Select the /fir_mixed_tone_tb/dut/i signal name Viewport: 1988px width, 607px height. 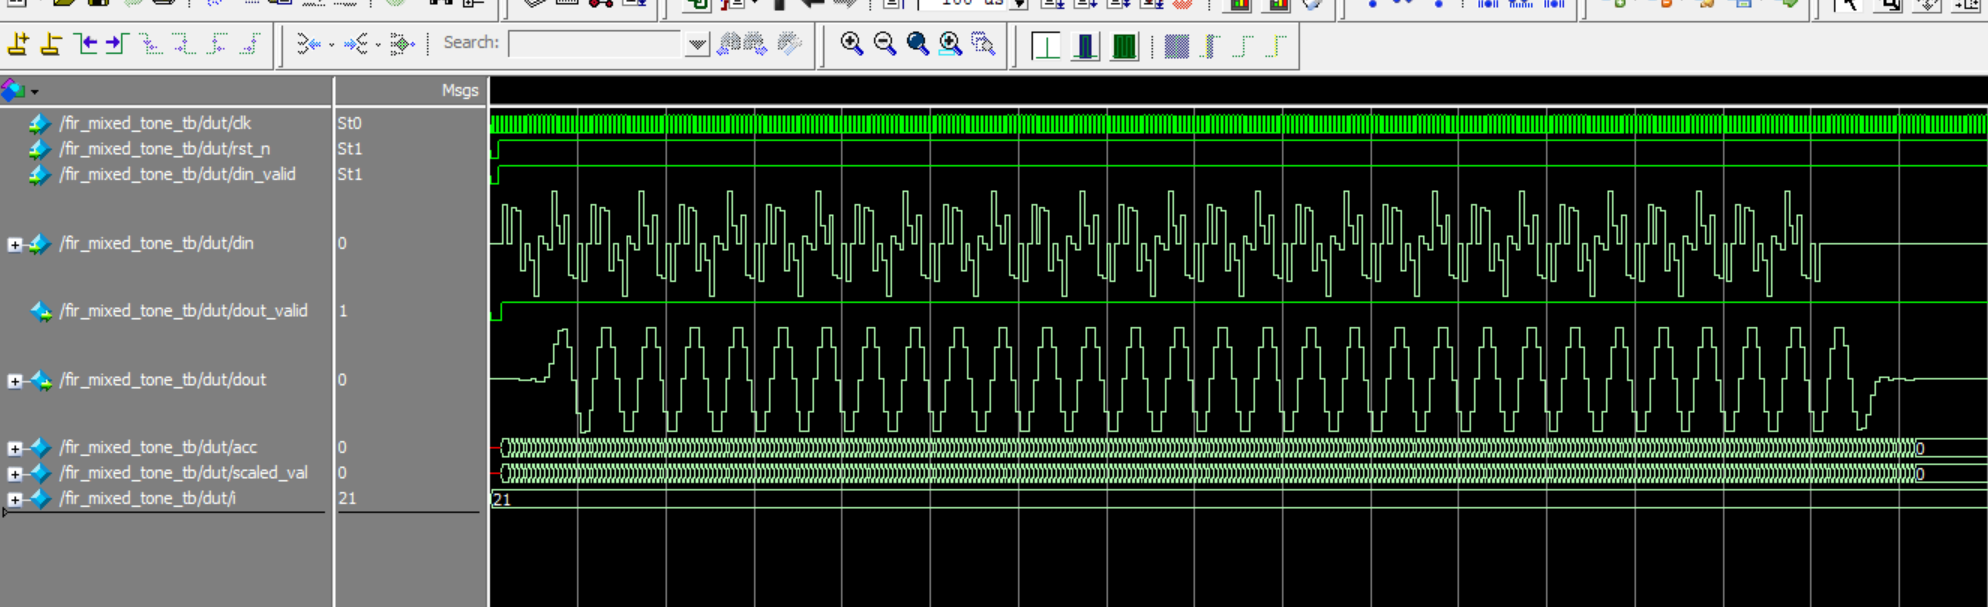point(147,498)
